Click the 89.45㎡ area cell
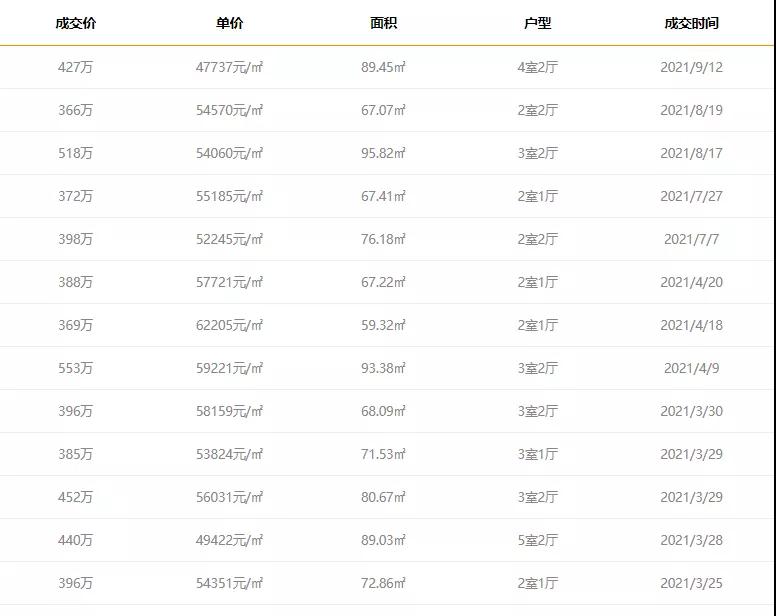The height and width of the screenshot is (616, 776). tap(384, 67)
